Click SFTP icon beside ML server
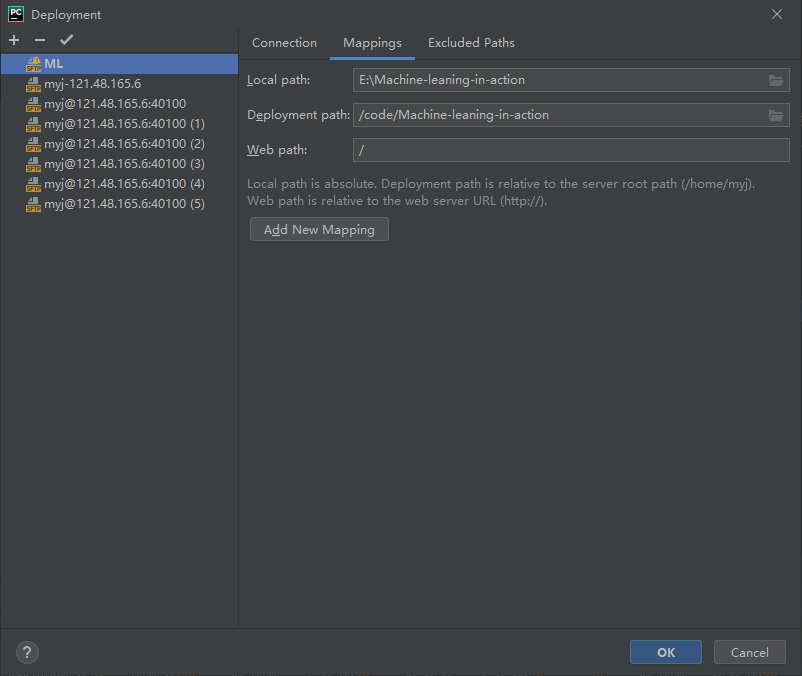 tap(33, 64)
